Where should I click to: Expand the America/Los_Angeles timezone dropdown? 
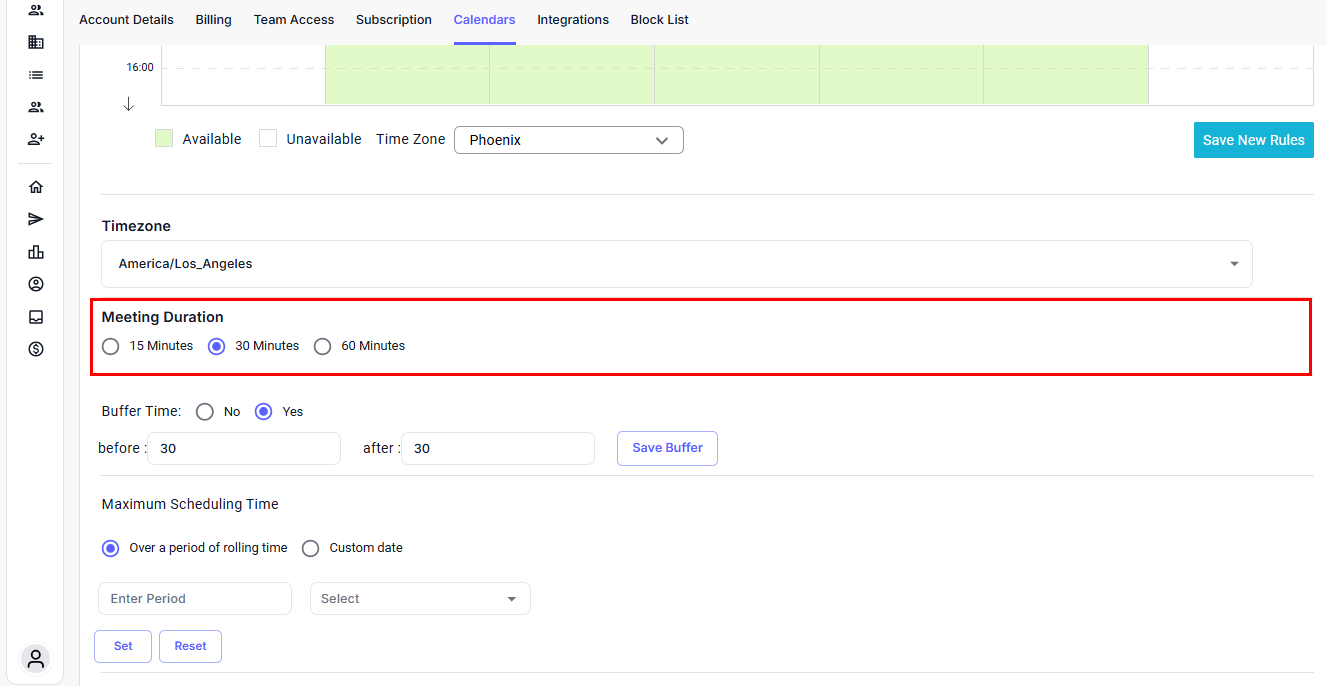pos(676,264)
